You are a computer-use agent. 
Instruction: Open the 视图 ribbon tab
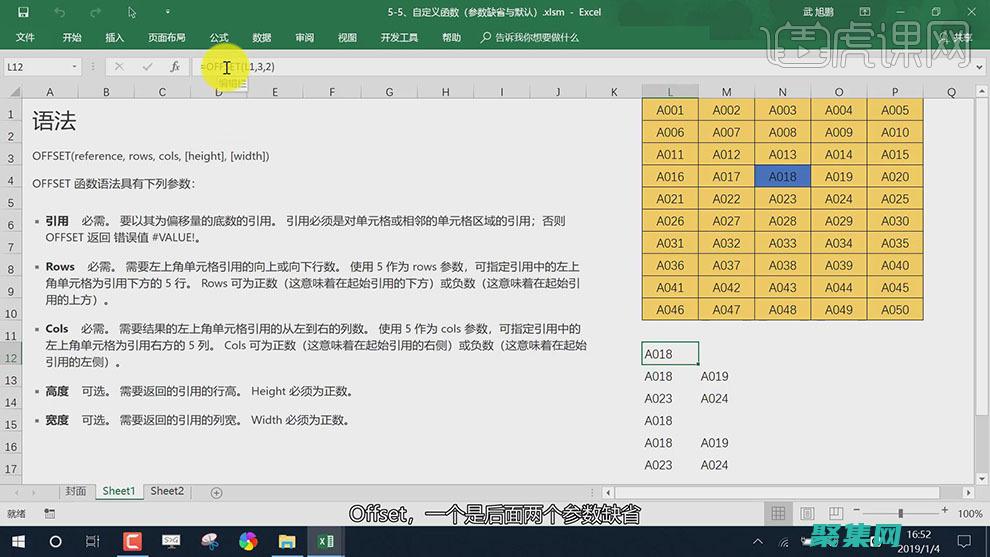347,37
